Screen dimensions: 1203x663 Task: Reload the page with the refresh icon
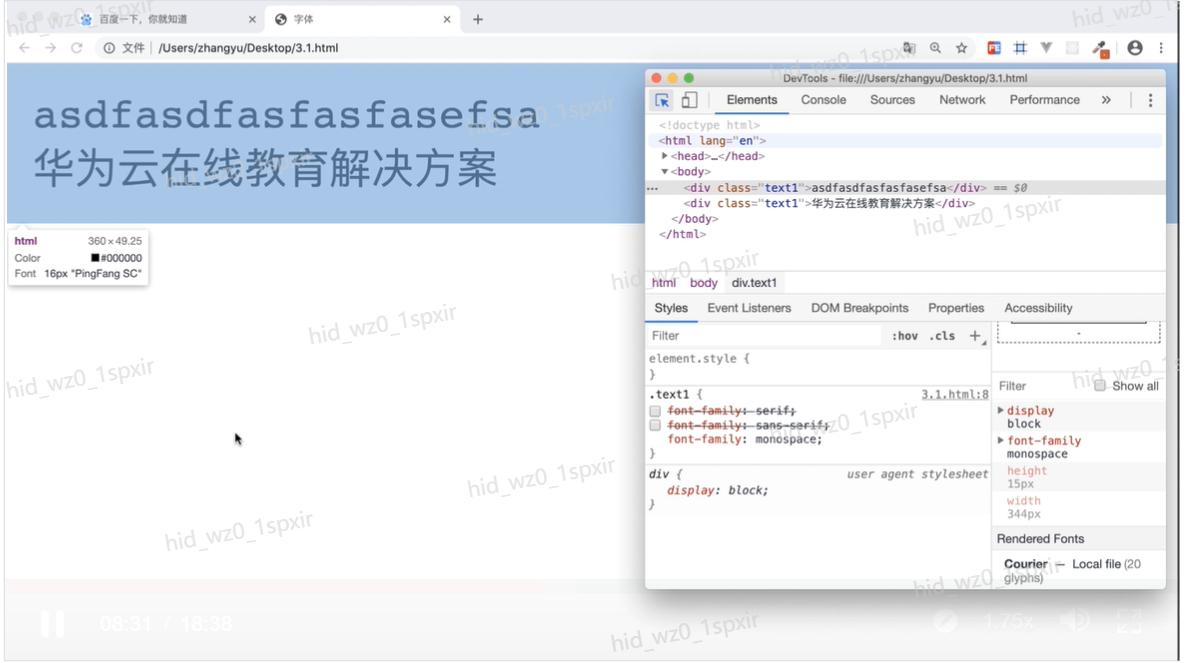pyautogui.click(x=76, y=48)
